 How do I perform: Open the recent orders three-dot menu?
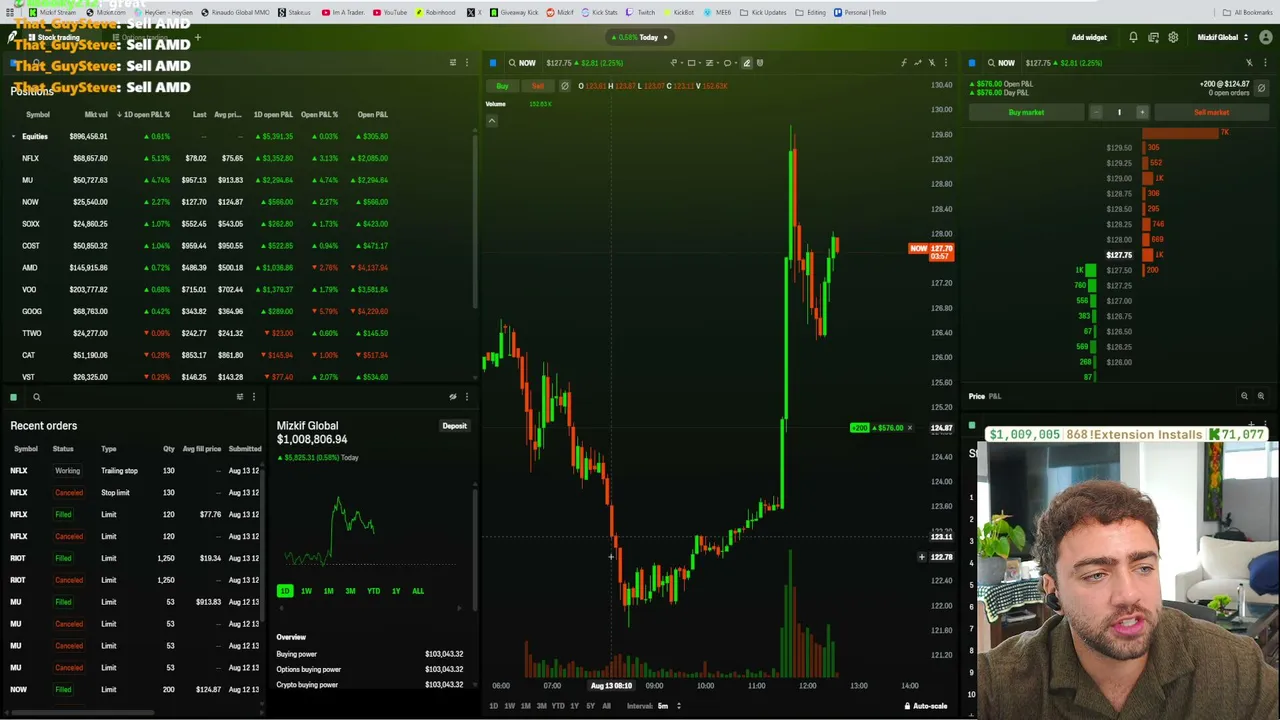pos(253,397)
